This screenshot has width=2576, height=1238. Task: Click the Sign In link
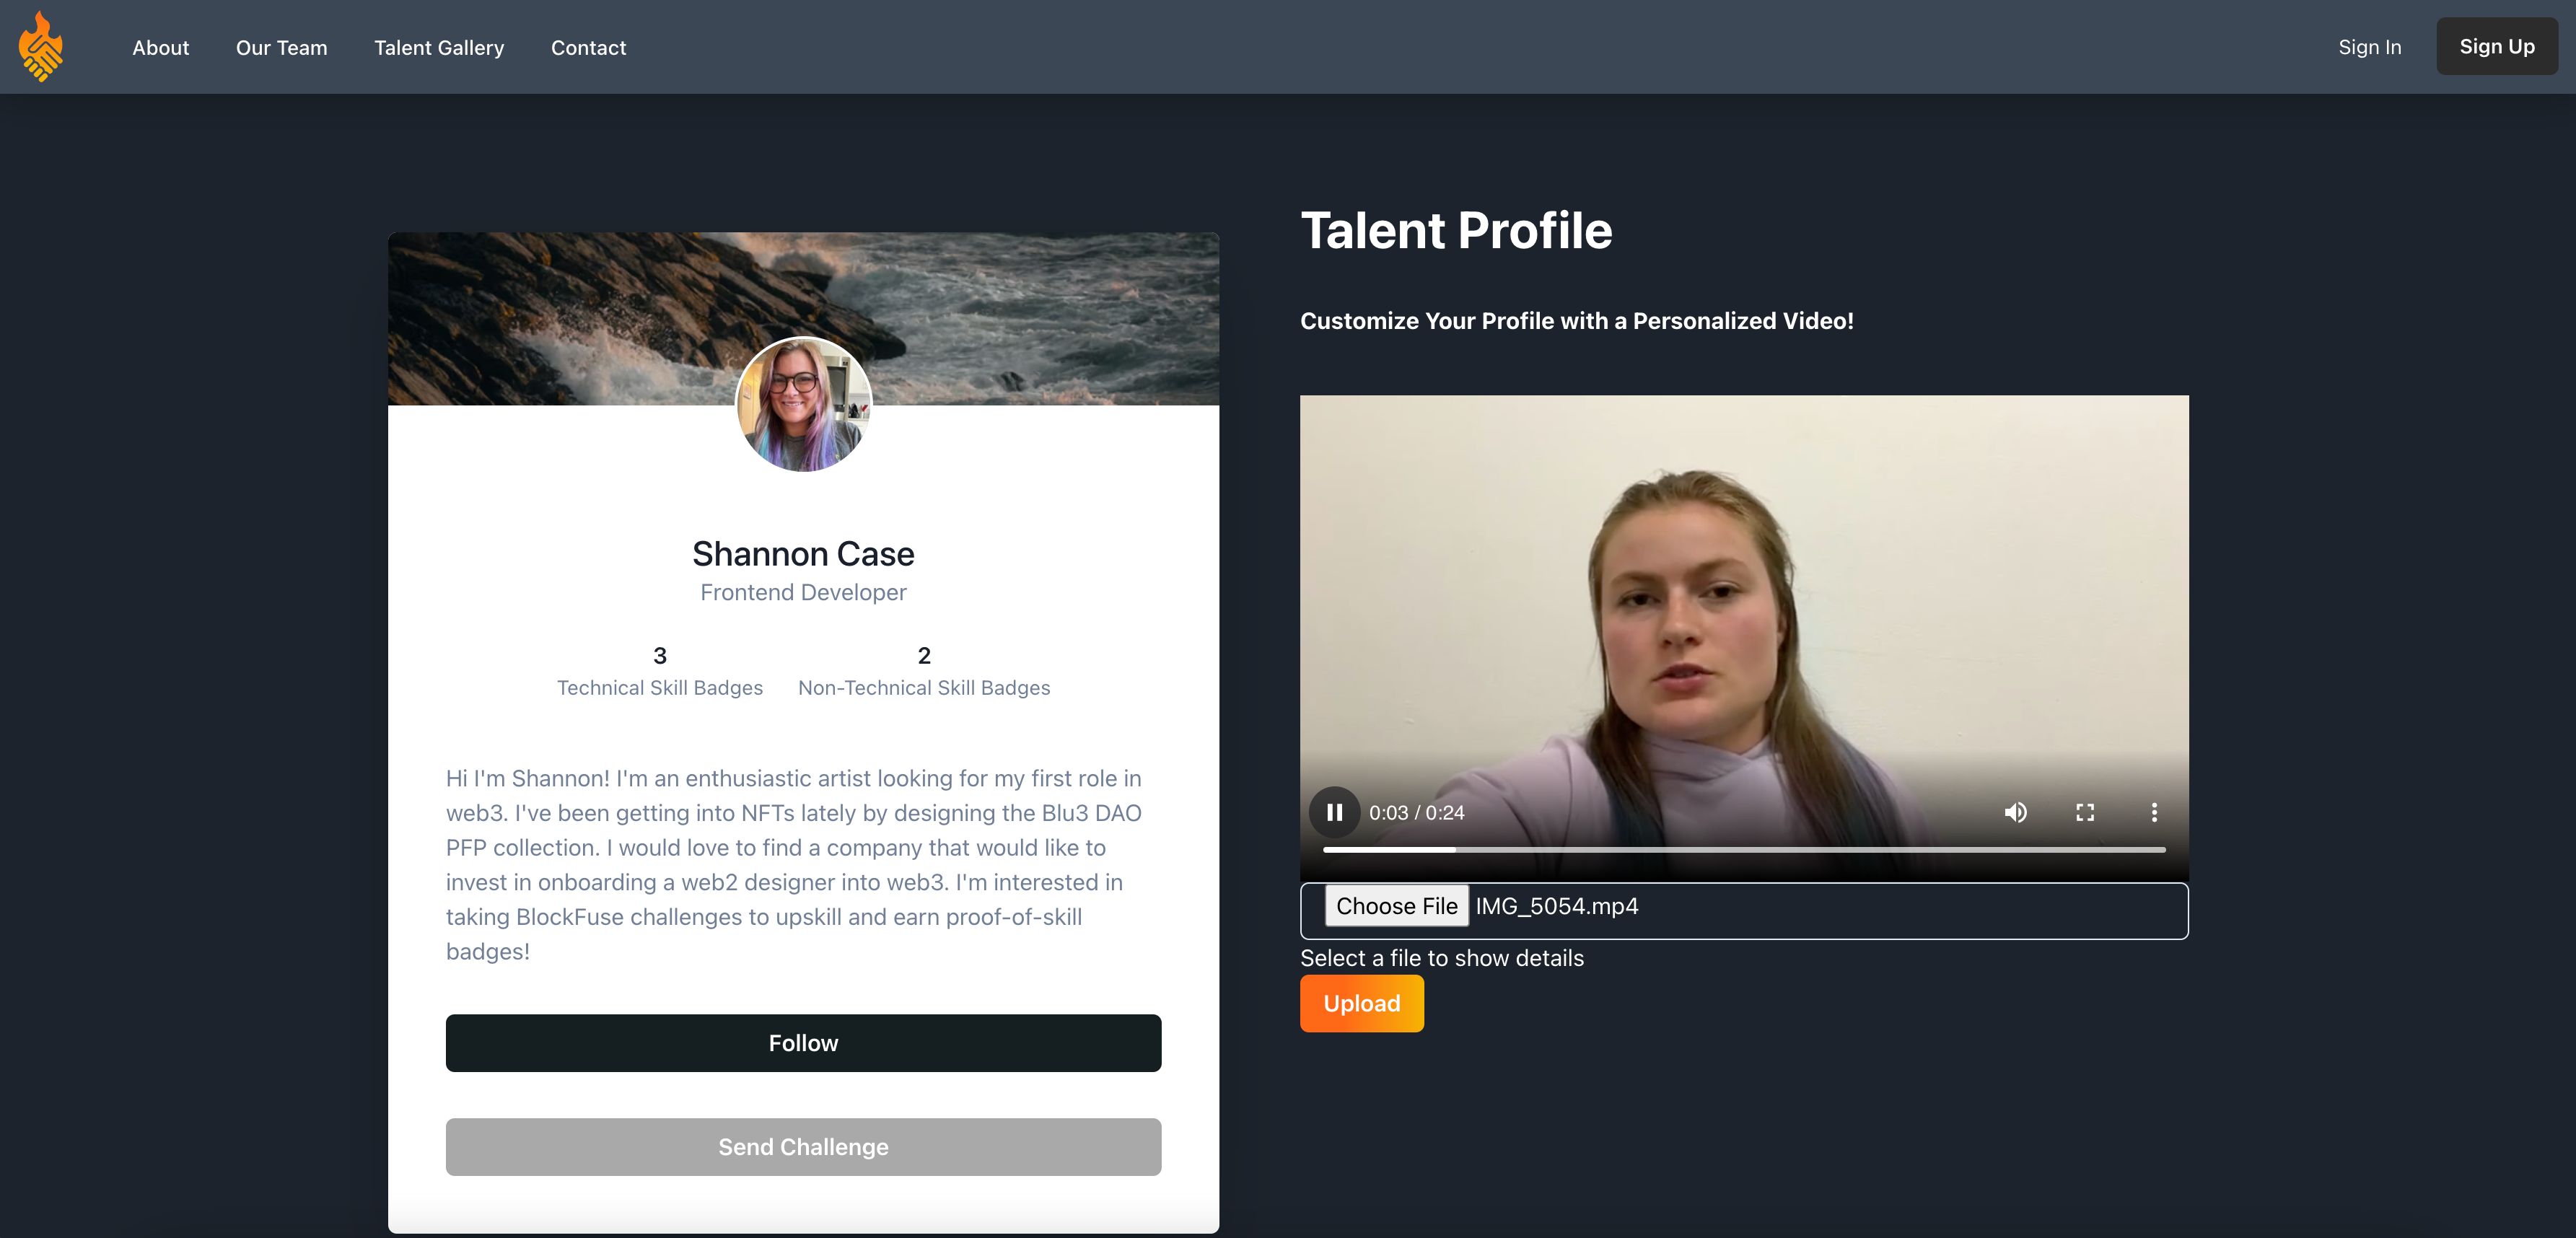pos(2369,46)
